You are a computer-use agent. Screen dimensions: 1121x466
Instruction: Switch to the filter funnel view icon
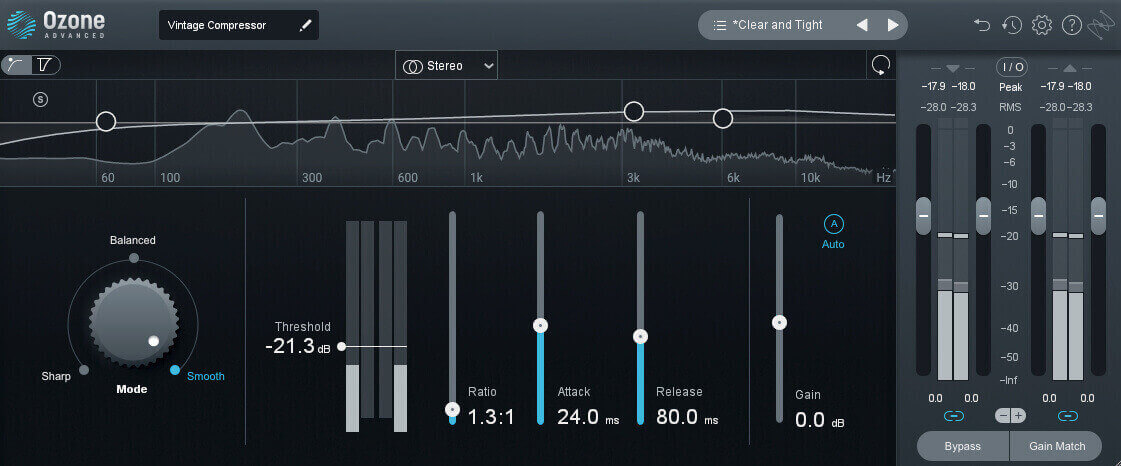[44, 65]
